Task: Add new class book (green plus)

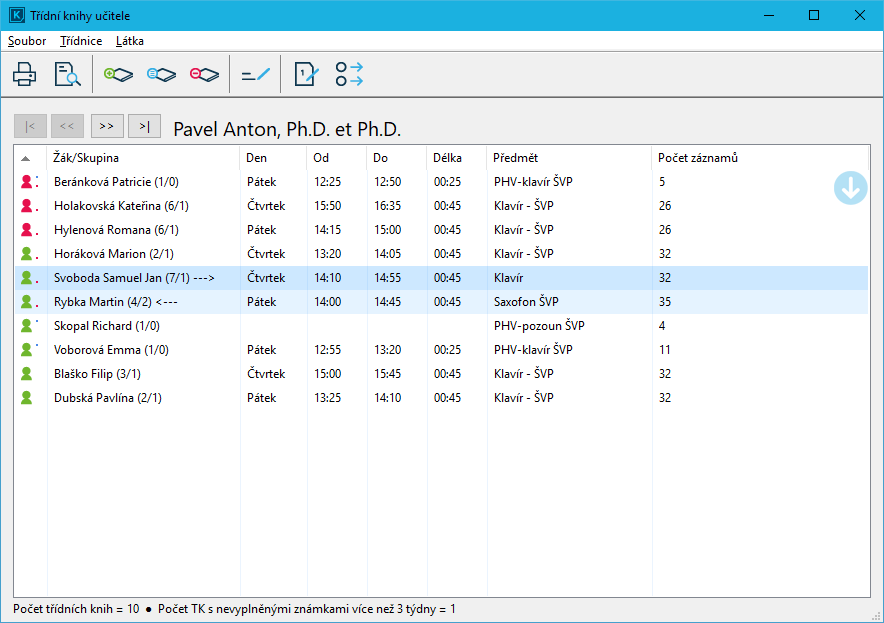Action: pyautogui.click(x=118, y=74)
